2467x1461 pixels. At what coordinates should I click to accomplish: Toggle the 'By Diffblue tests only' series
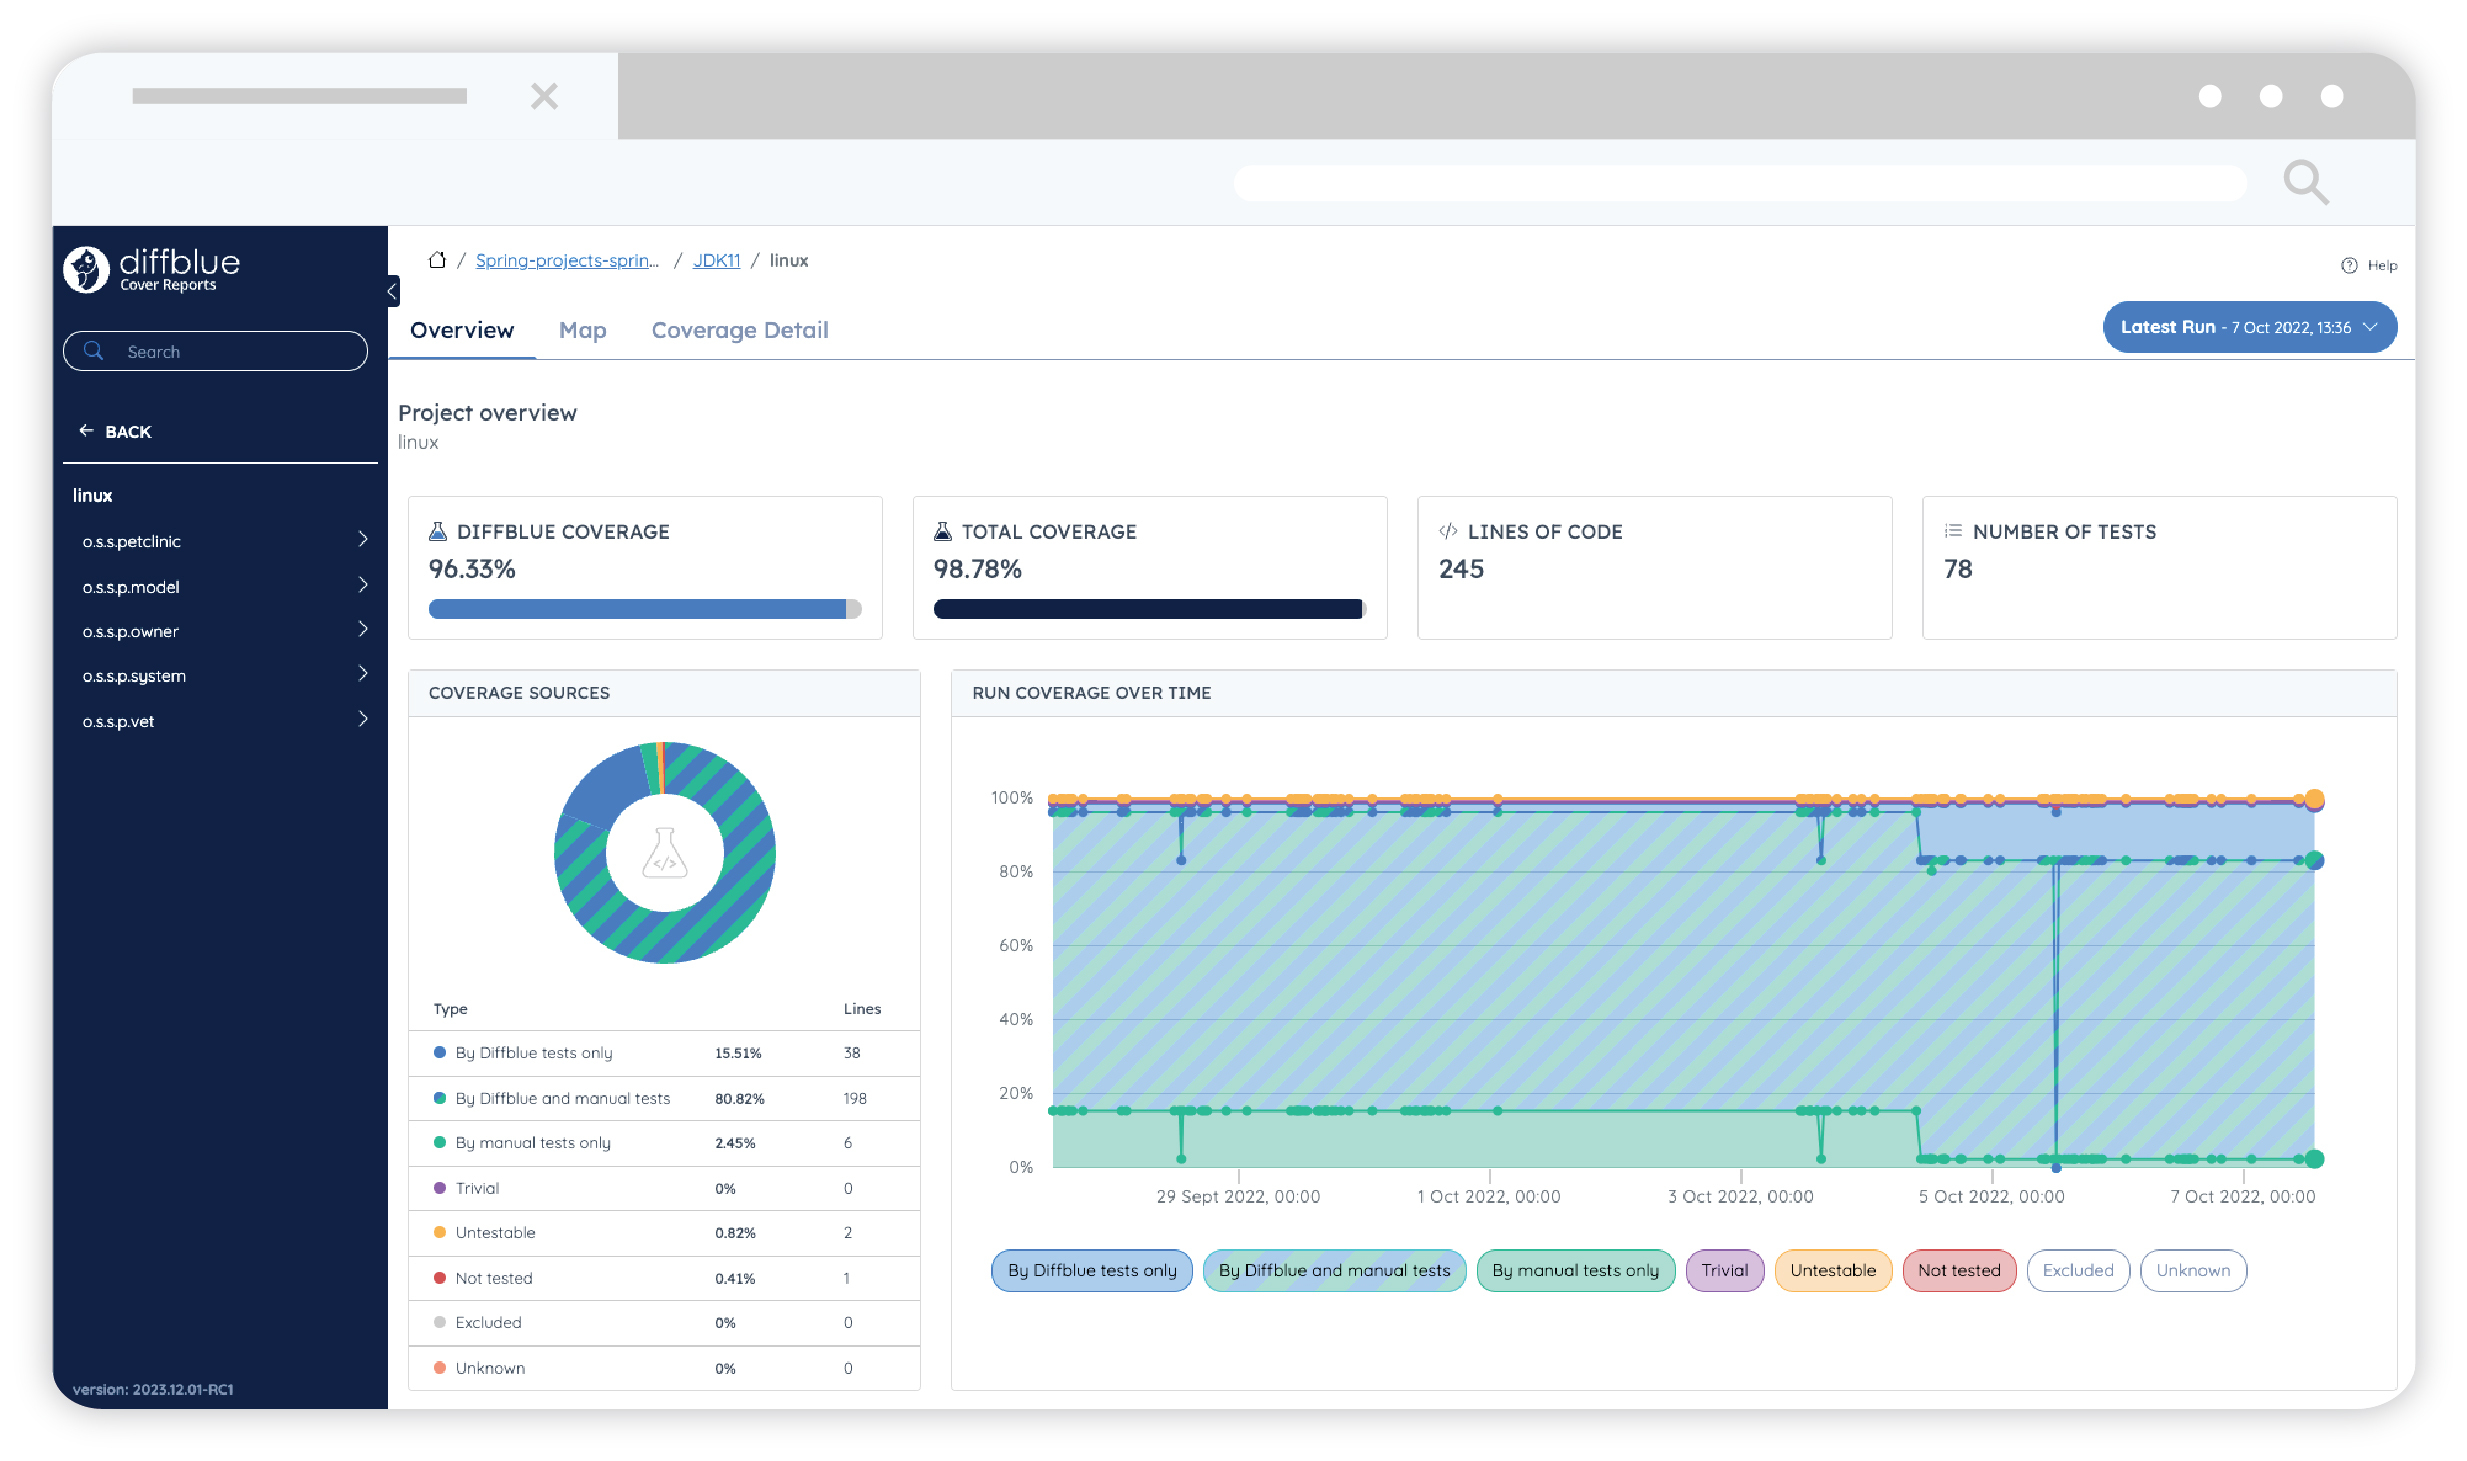(1091, 1270)
